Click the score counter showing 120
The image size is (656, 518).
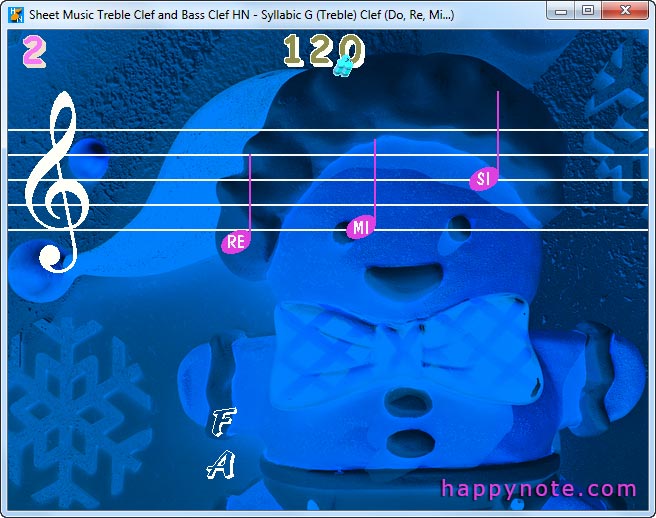325,51
